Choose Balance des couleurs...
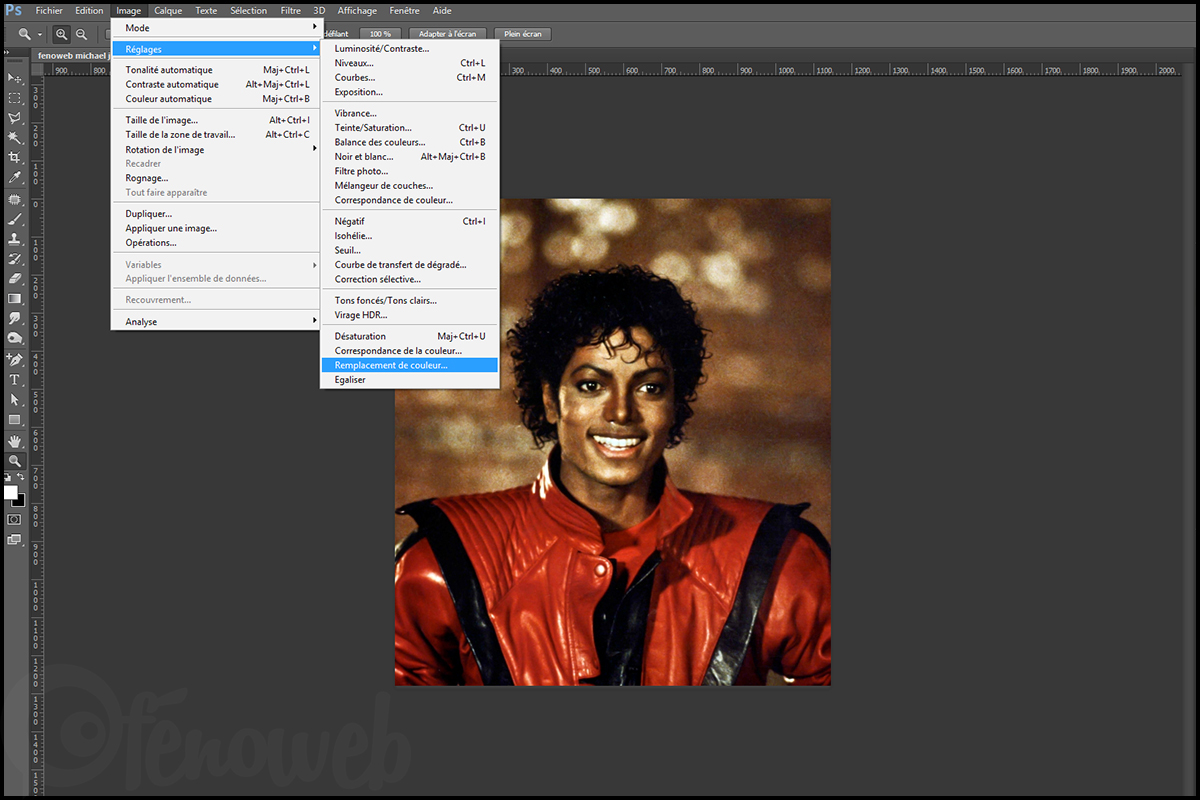The height and width of the screenshot is (800, 1200). (409, 142)
